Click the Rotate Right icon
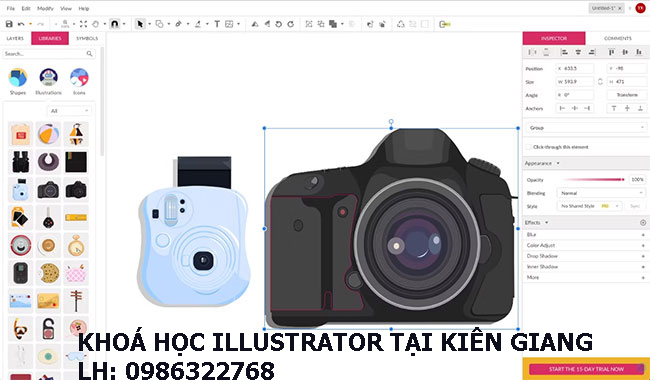The height and width of the screenshot is (380, 650). pyautogui.click(x=291, y=24)
